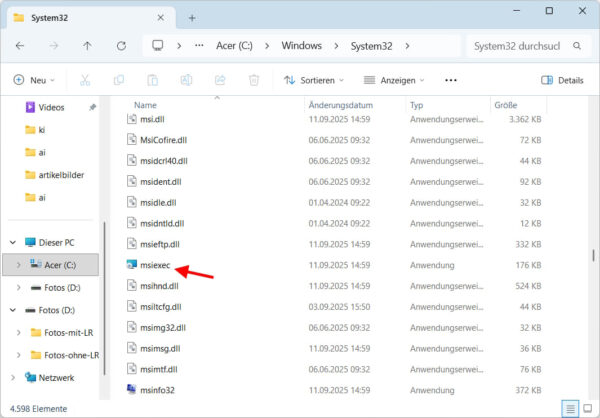Image resolution: width=600 pixels, height=418 pixels.
Task: Open the artikelbilder folder in sidebar
Action: 54,175
